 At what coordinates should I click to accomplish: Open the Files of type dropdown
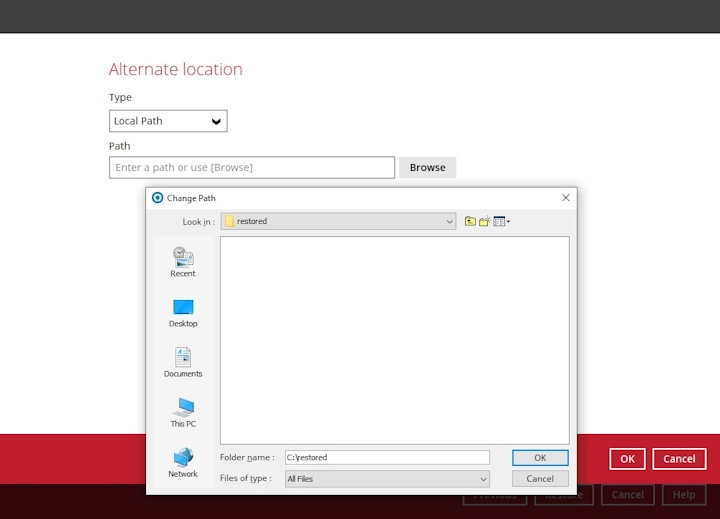tap(387, 479)
